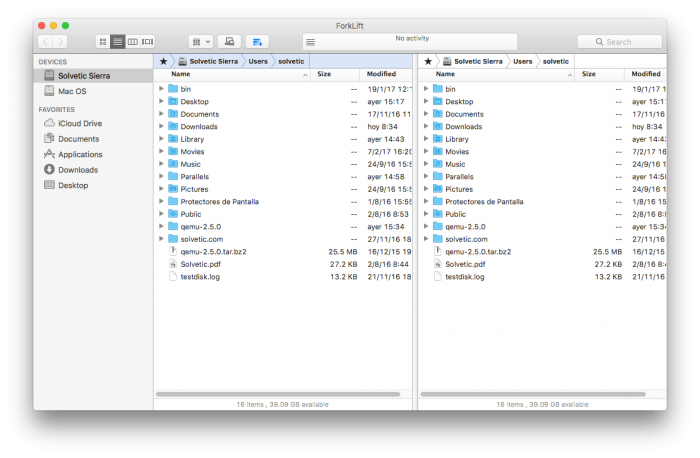
Task: Click the Search field
Action: click(x=620, y=42)
